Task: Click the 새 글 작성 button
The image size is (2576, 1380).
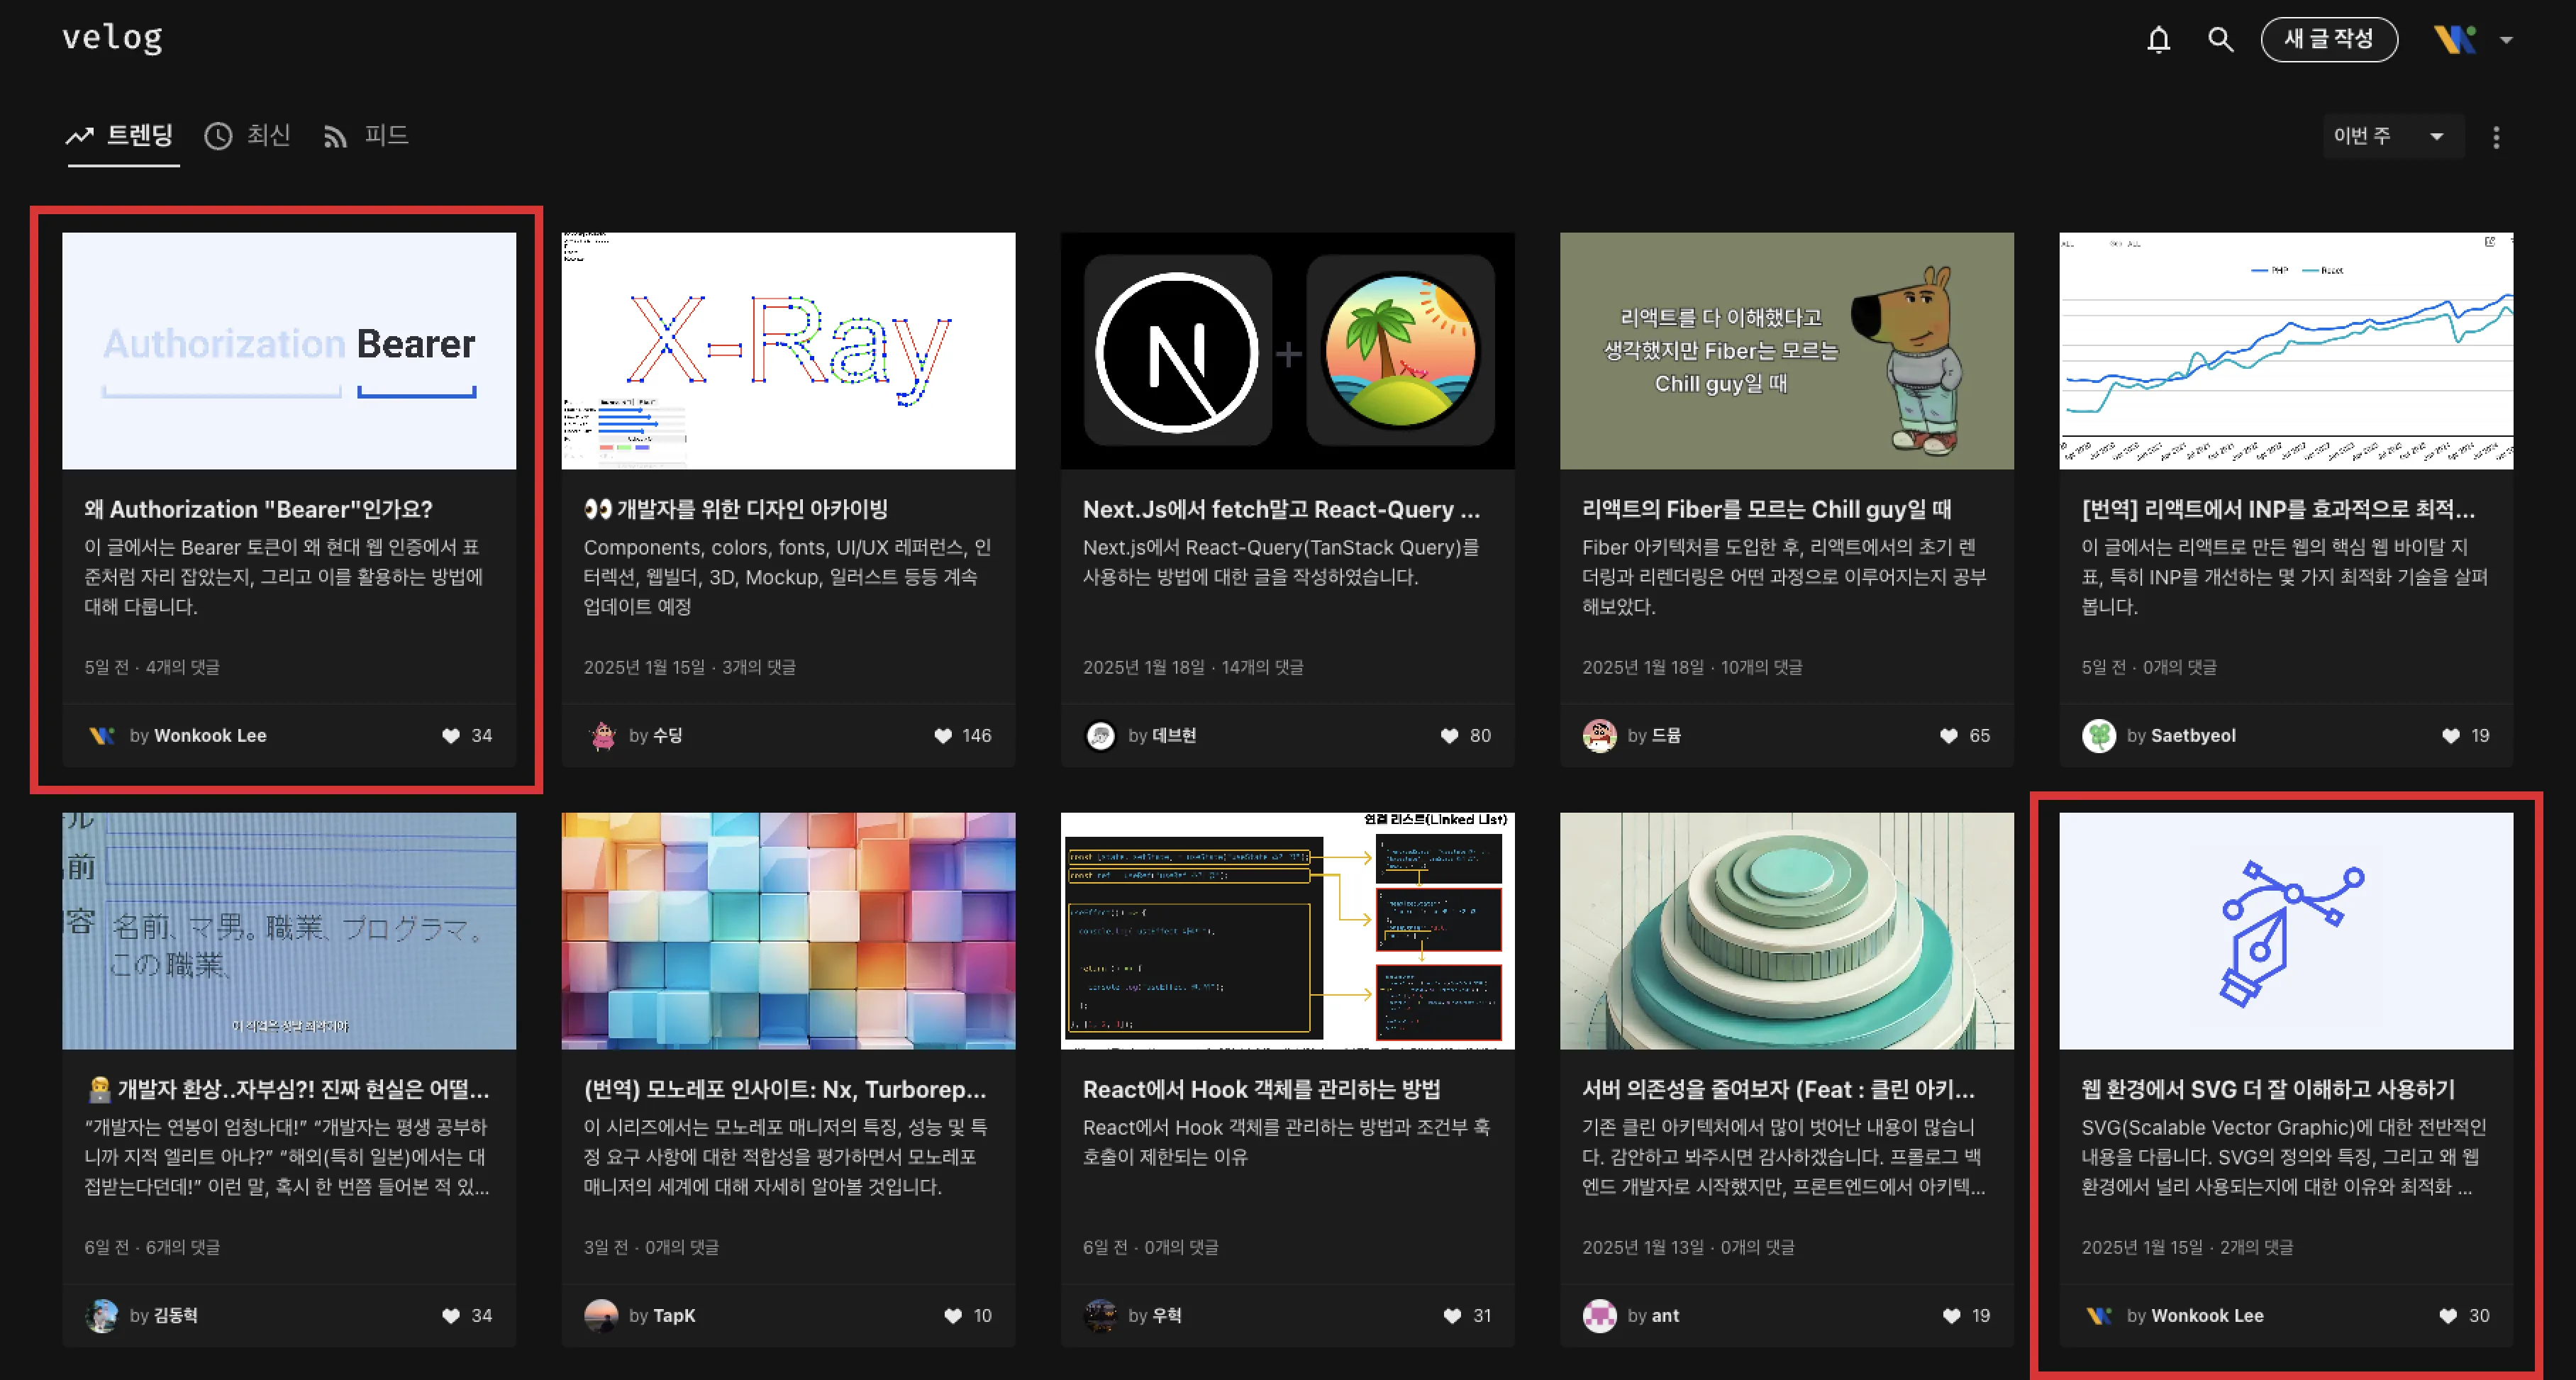Action: click(x=2329, y=40)
